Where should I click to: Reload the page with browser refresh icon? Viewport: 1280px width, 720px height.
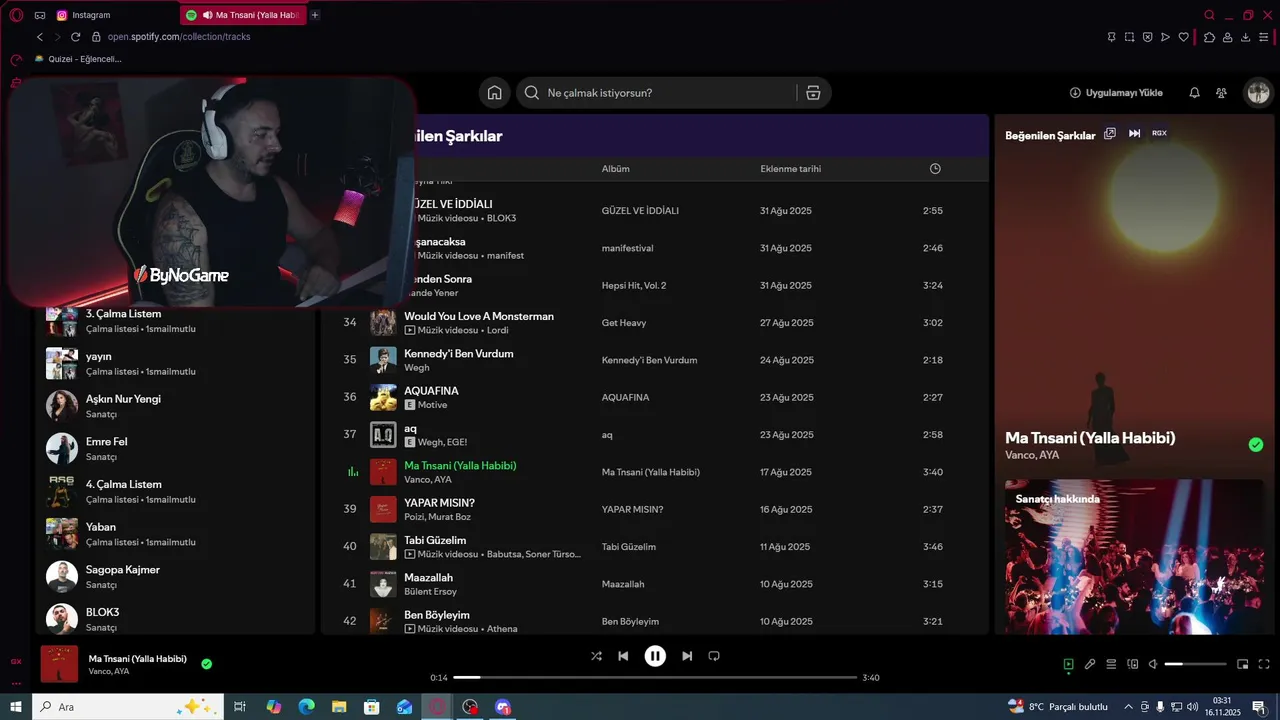click(75, 37)
